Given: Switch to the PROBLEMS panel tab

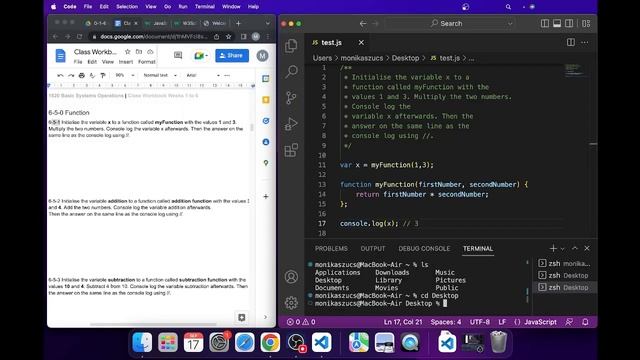Looking at the screenshot, I should [331, 249].
